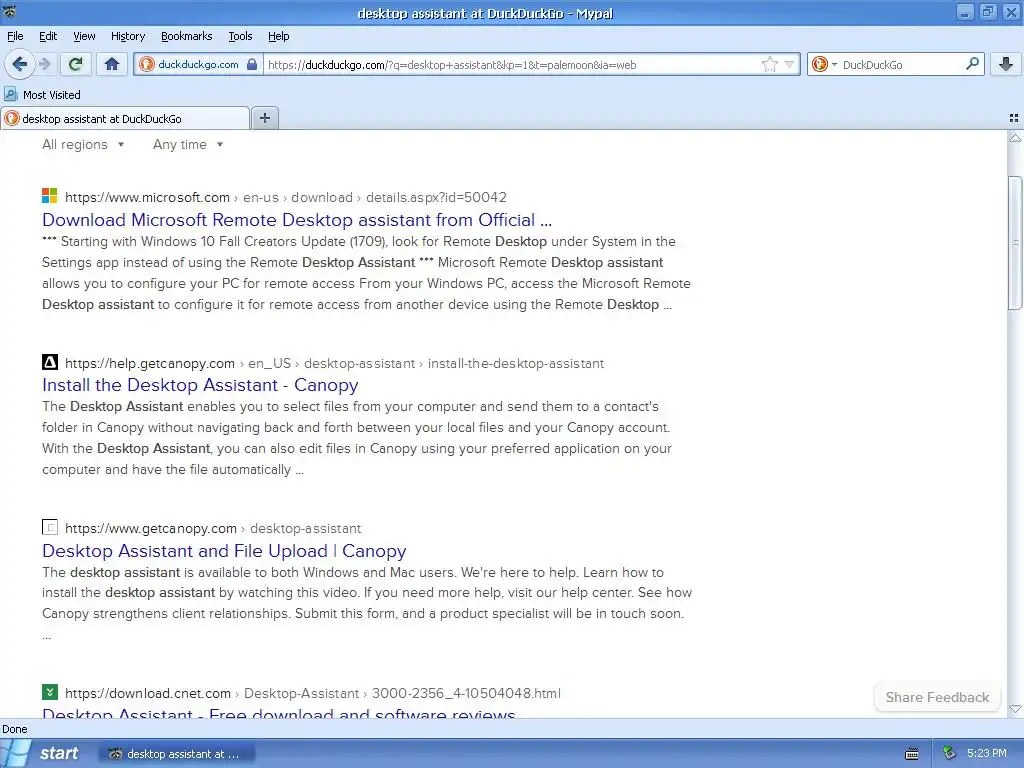Click the help.getcanopy.com result URL
Screen dimensions: 1024x768
pyautogui.click(x=334, y=363)
